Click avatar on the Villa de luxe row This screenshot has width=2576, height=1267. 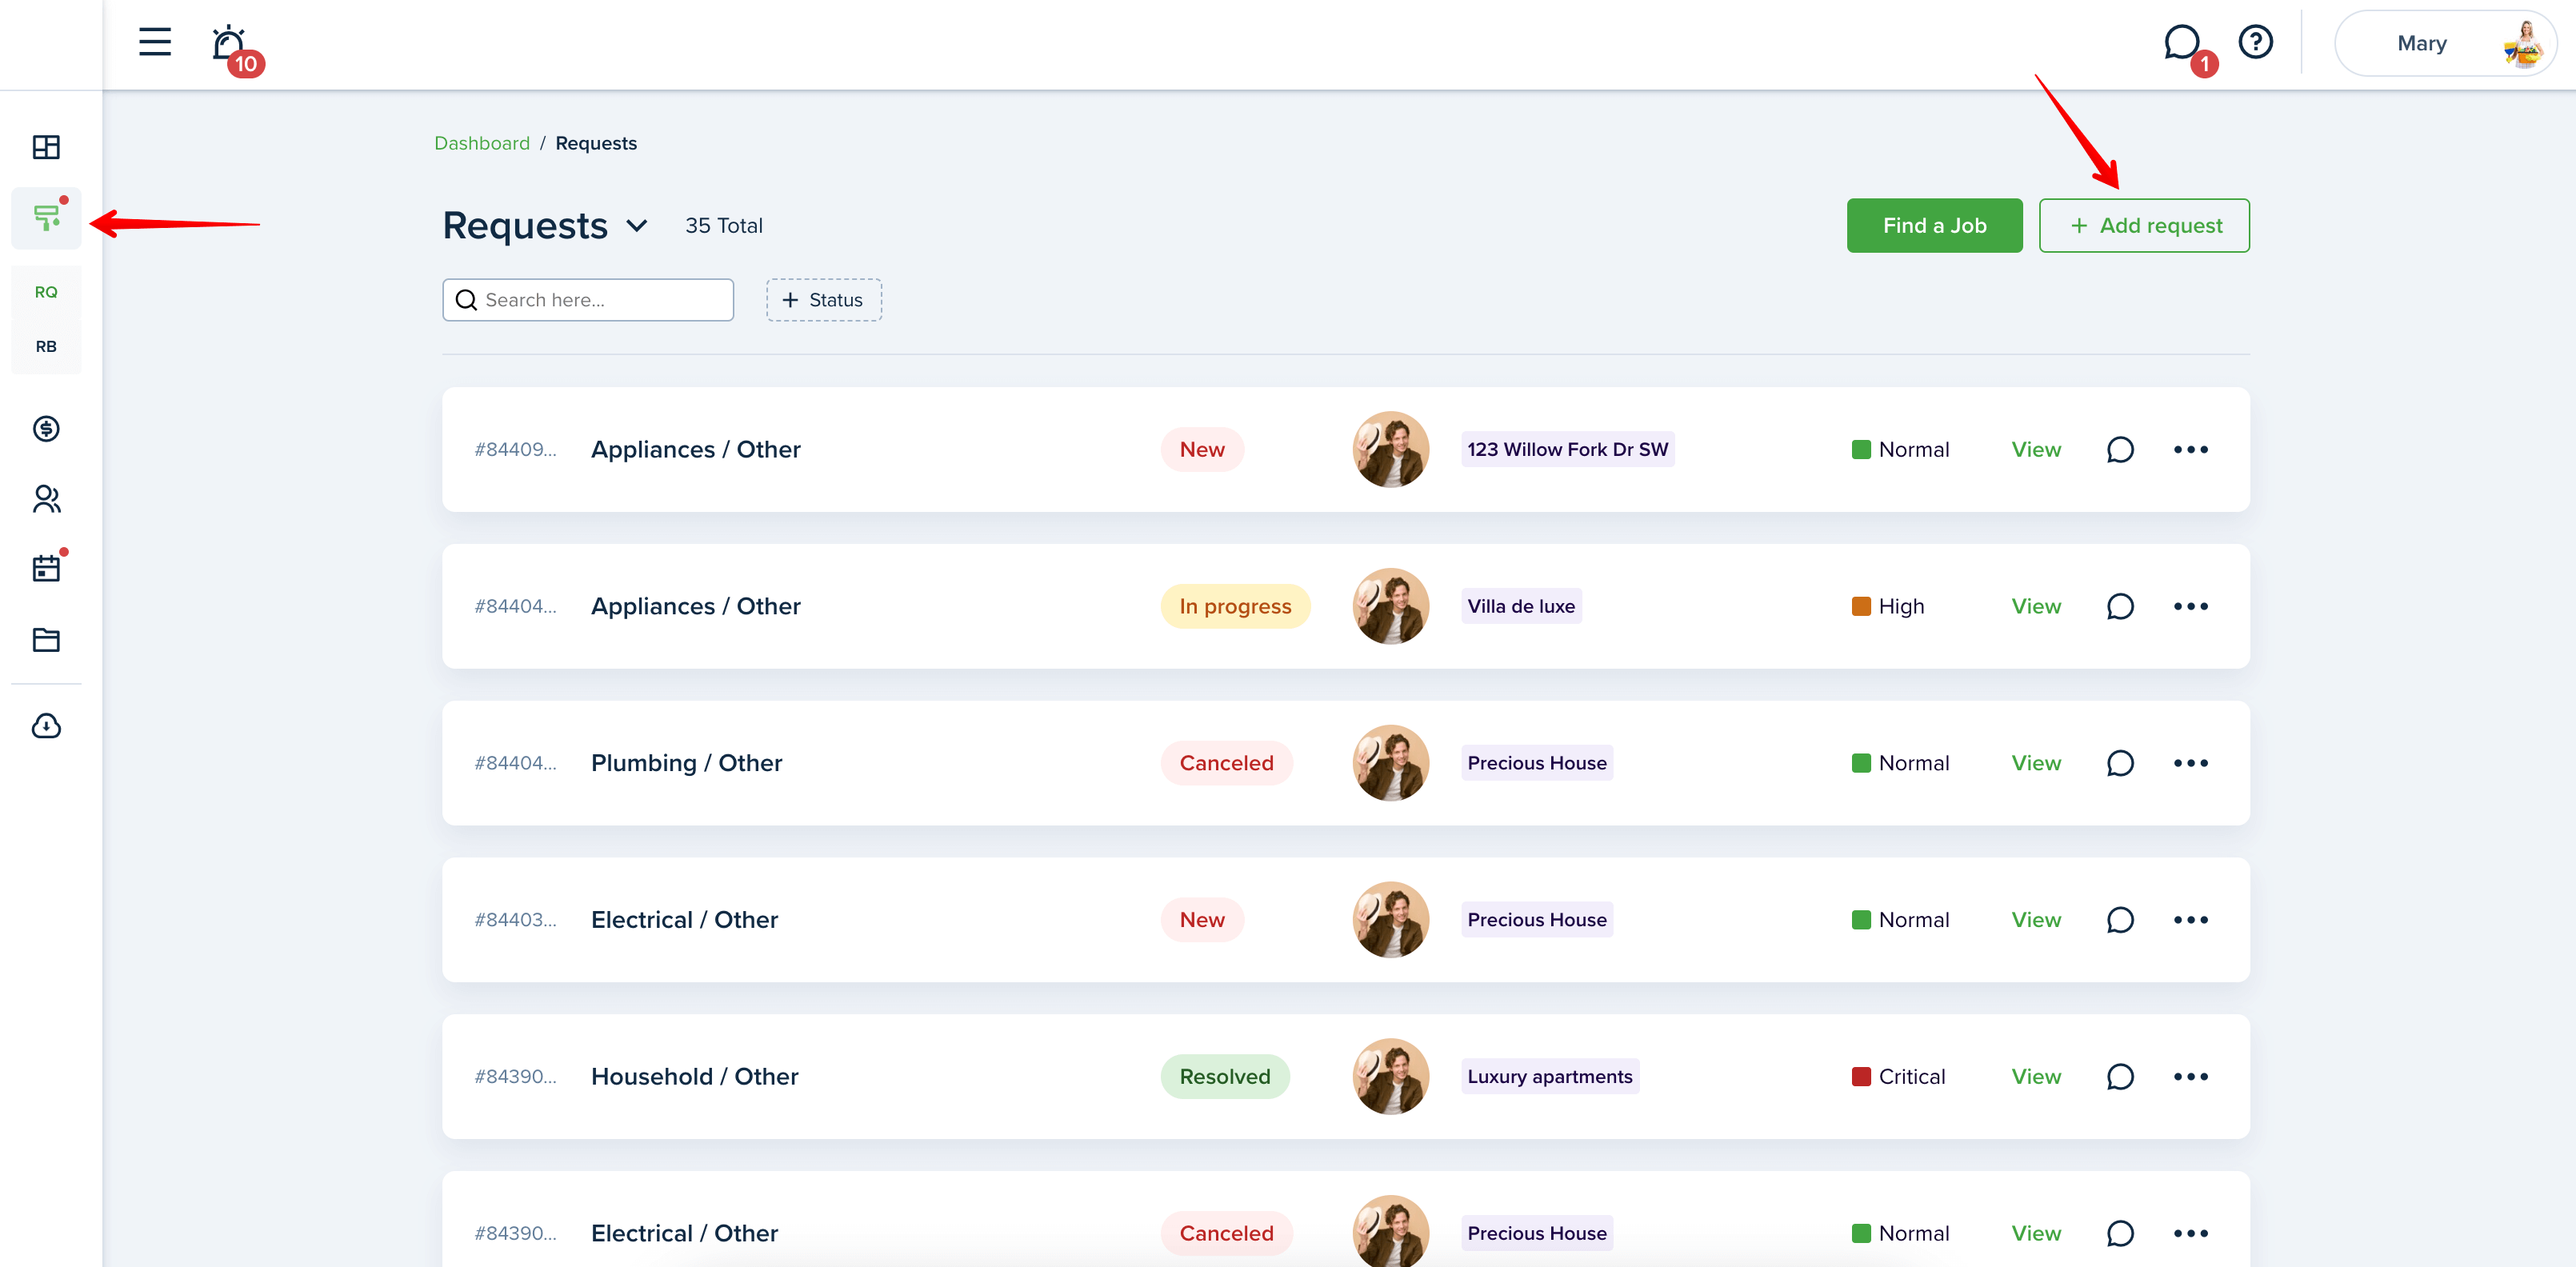pos(1390,607)
